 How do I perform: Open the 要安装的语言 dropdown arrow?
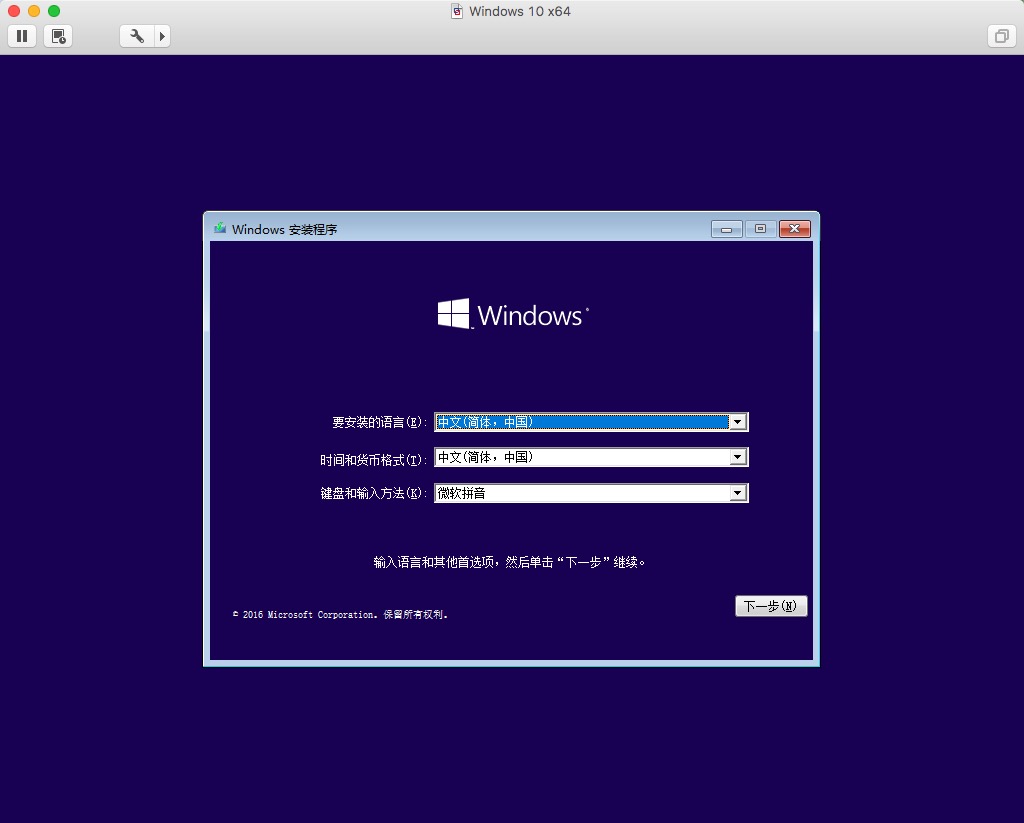coord(738,422)
